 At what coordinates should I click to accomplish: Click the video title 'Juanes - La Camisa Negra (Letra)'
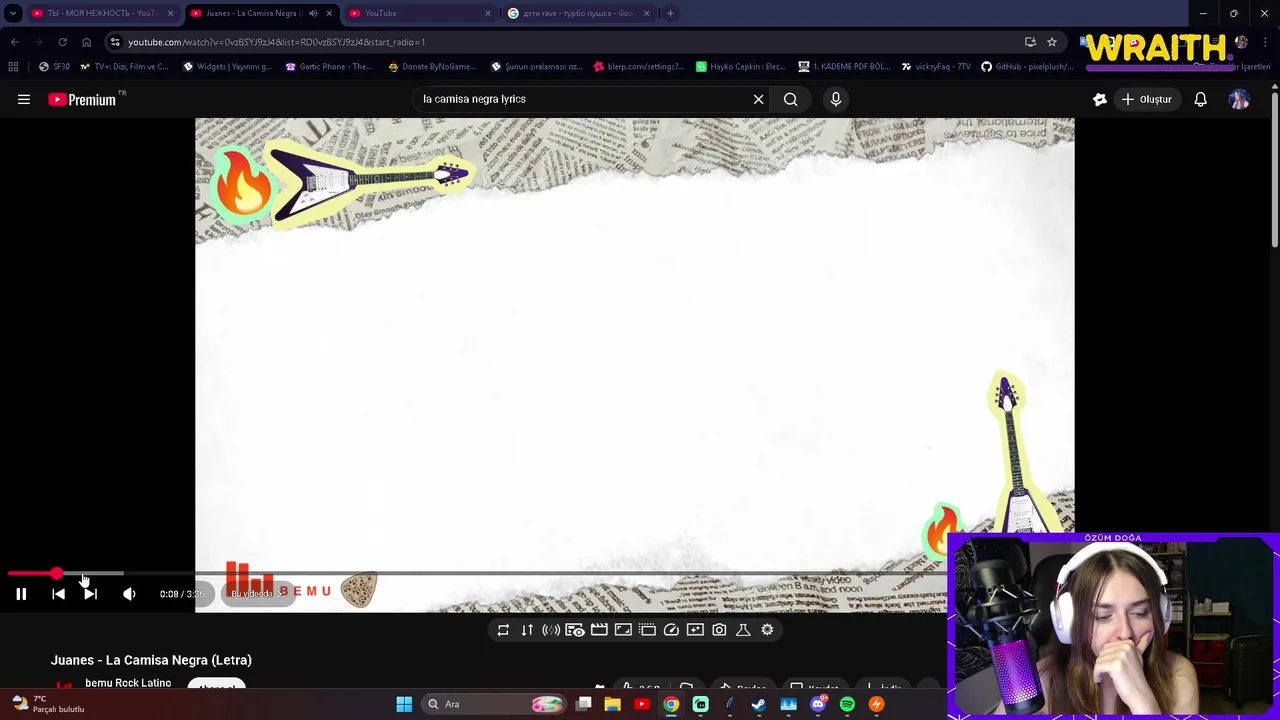(151, 660)
